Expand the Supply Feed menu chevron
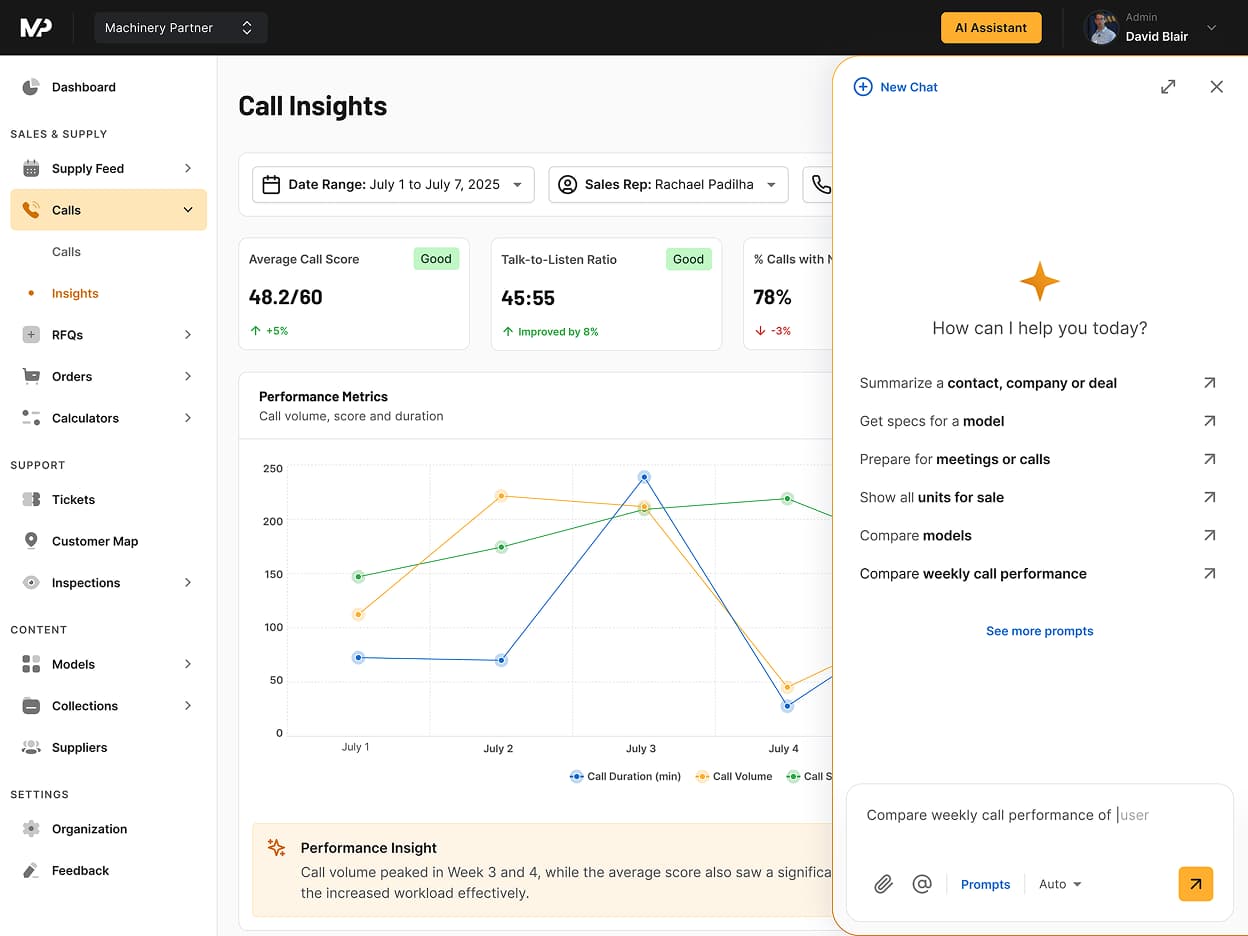 click(188, 168)
